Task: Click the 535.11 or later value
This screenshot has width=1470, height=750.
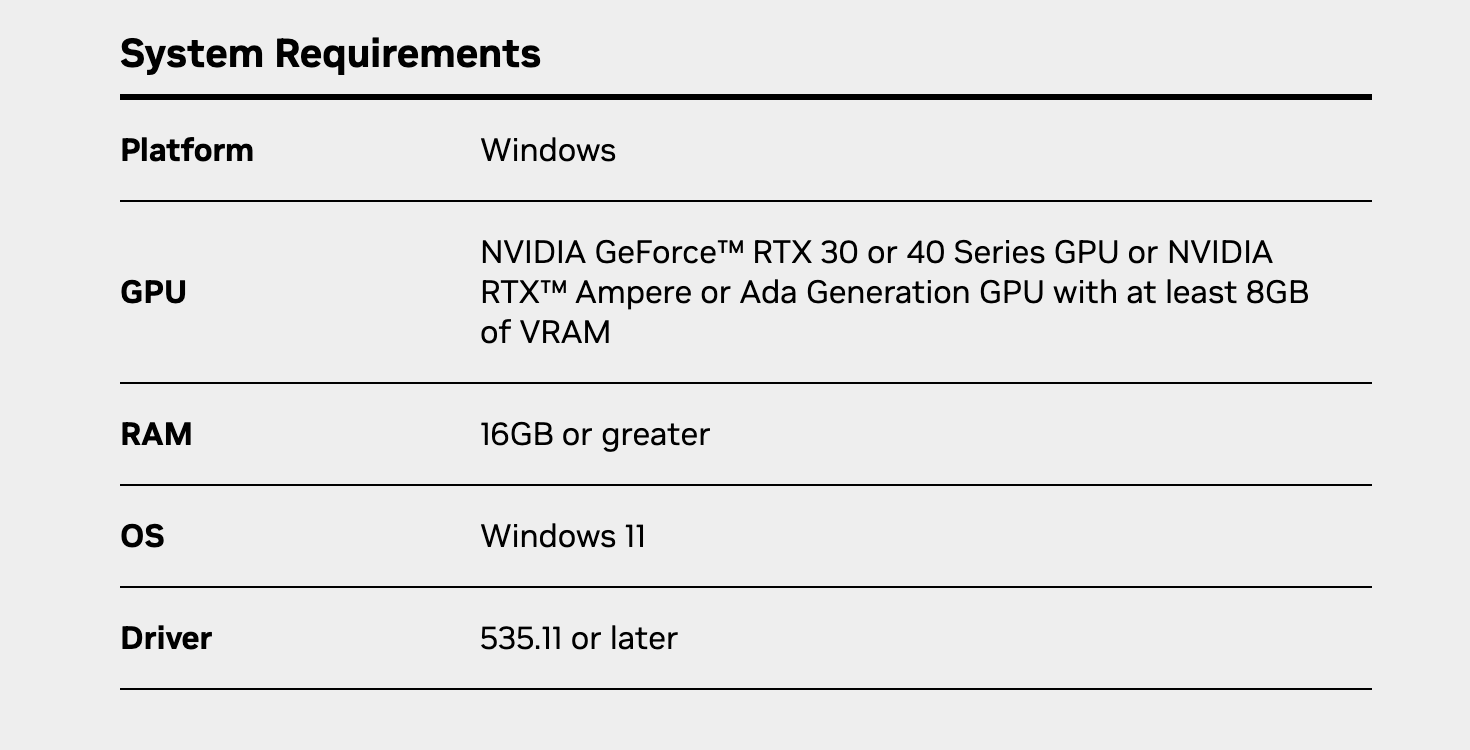Action: (579, 638)
